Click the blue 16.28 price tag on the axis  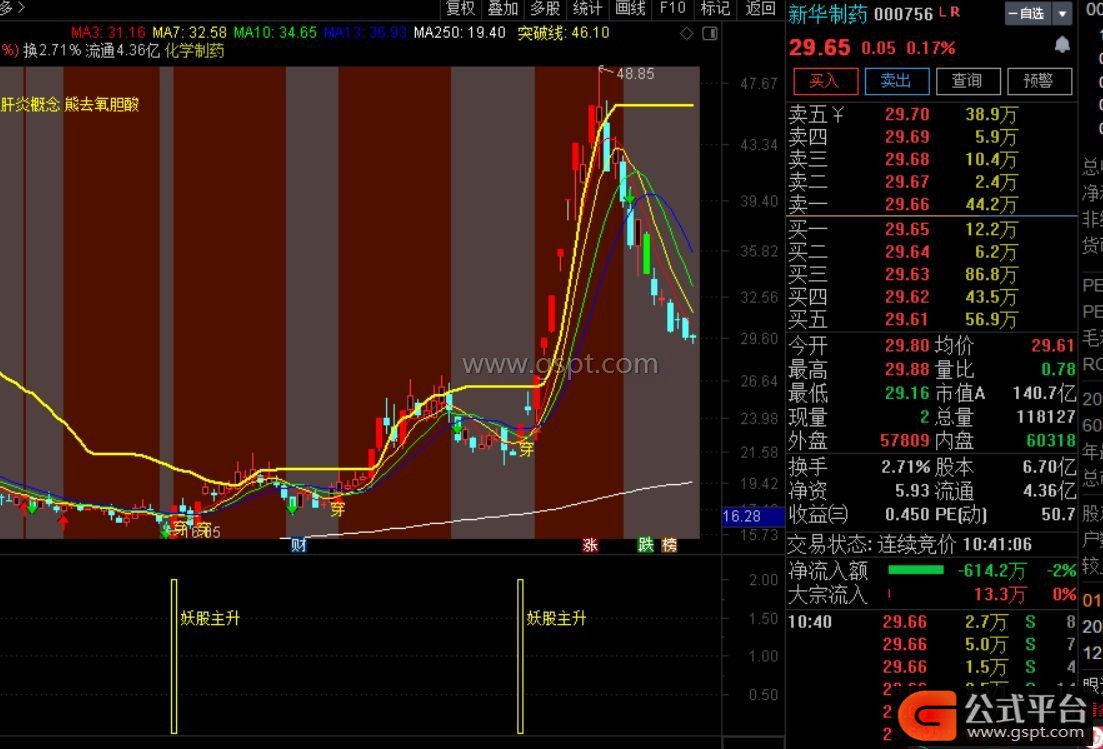(753, 516)
